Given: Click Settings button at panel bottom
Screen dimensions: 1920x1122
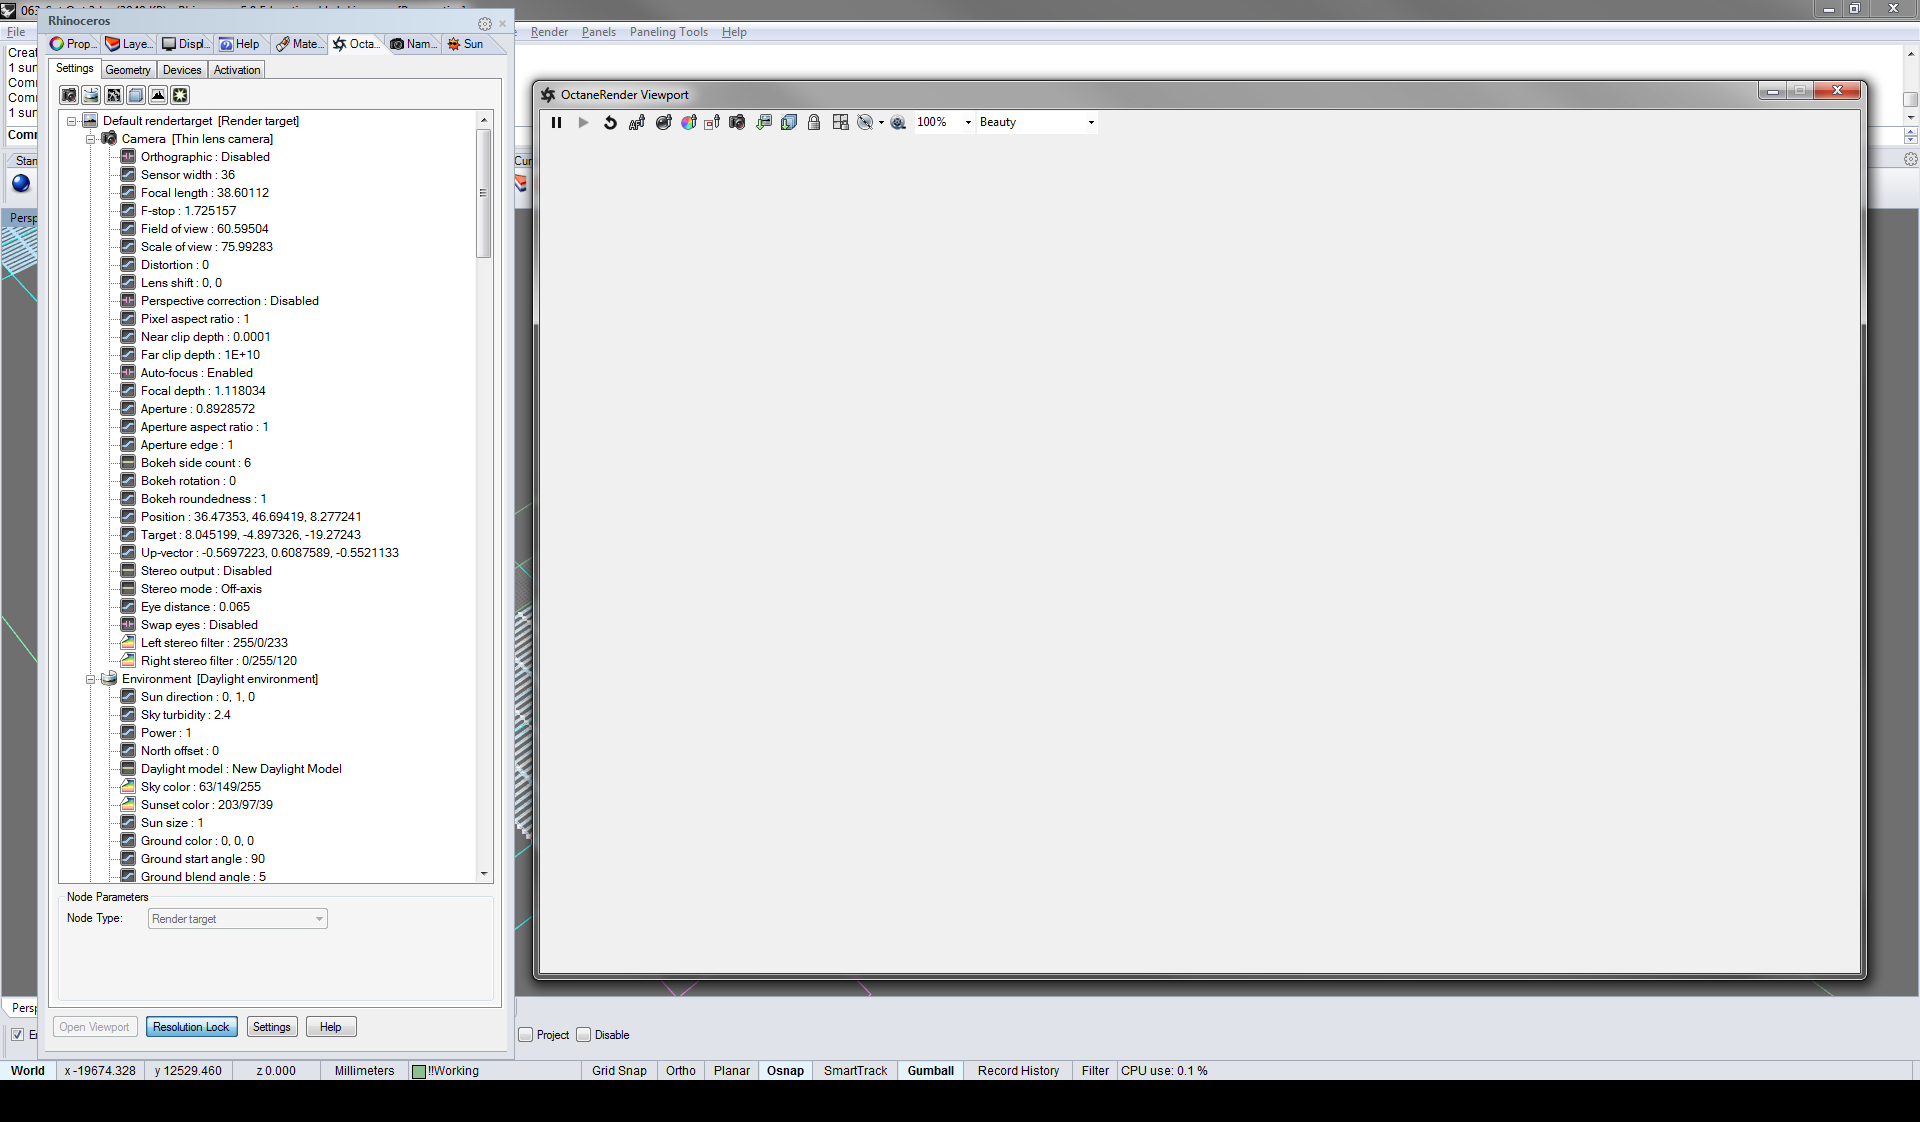Looking at the screenshot, I should (x=271, y=1027).
